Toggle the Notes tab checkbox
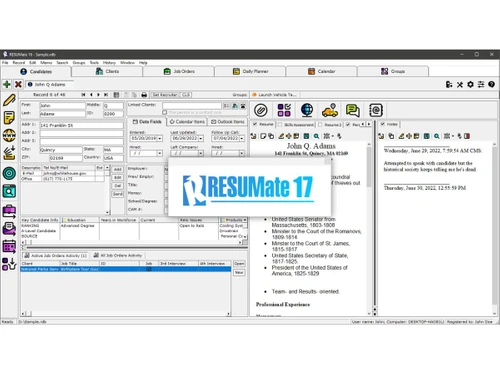Viewport: 500px width, 375px height. 383,124
